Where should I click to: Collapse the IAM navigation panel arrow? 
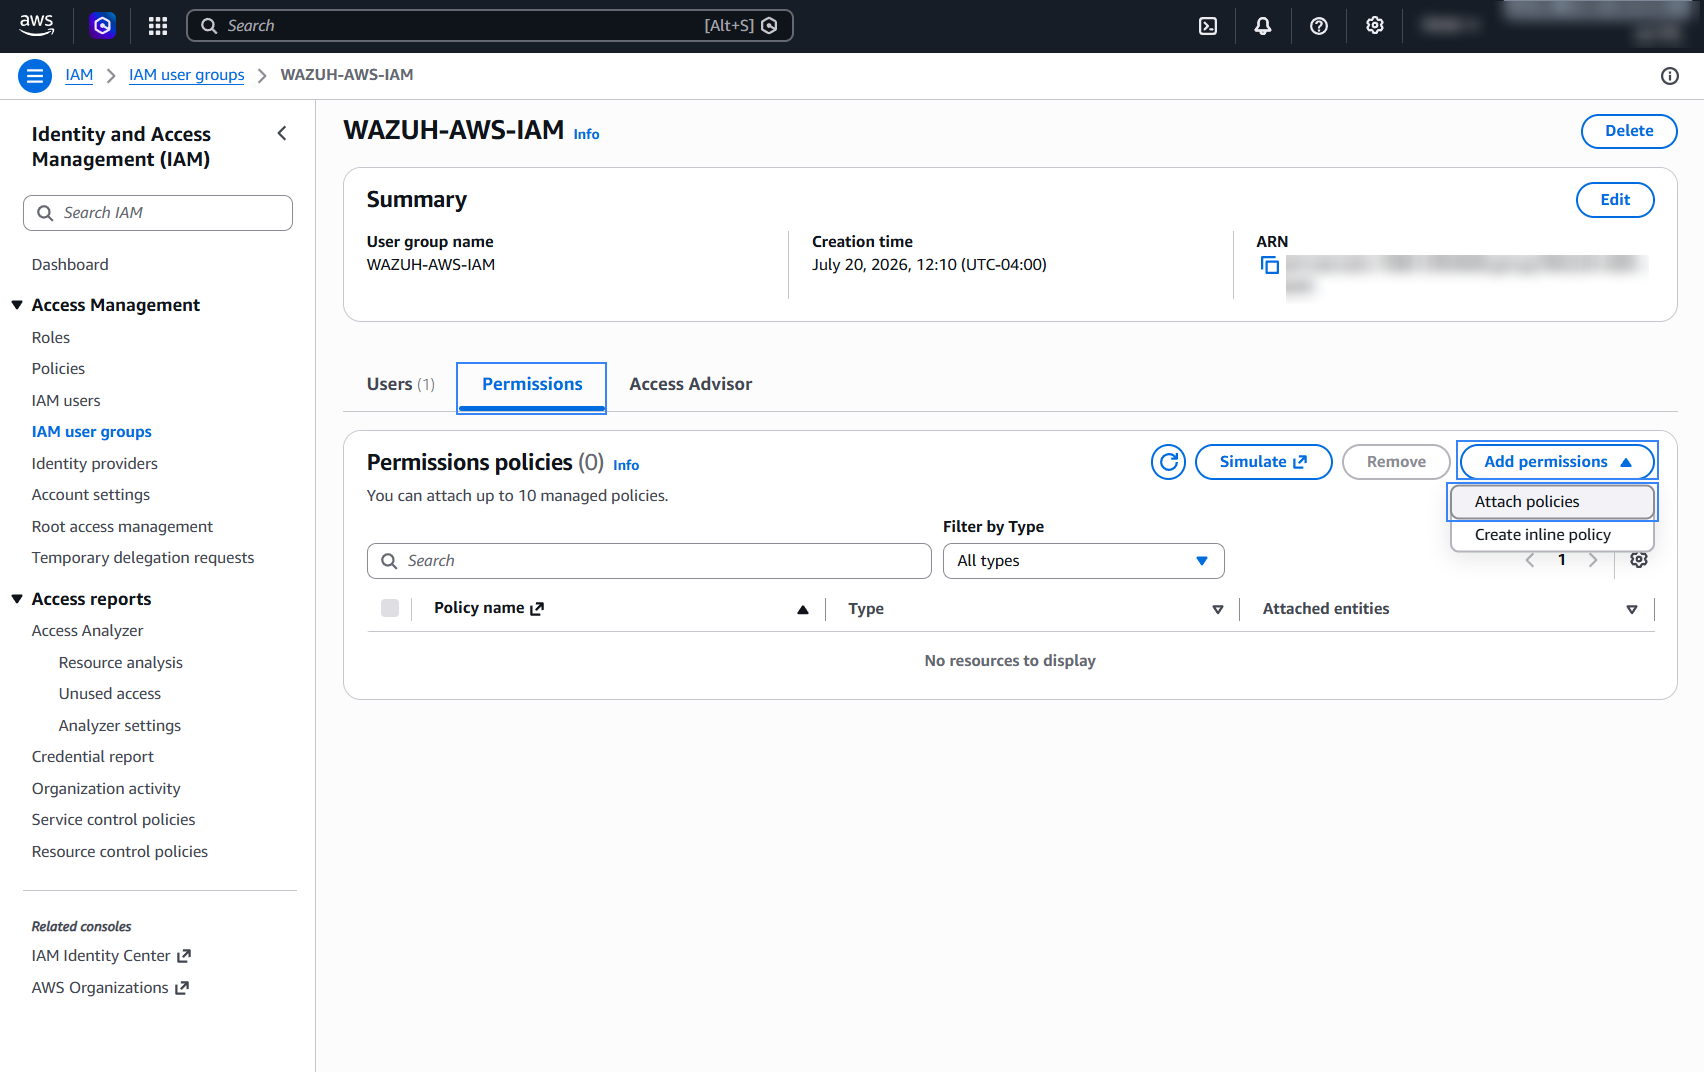282,133
